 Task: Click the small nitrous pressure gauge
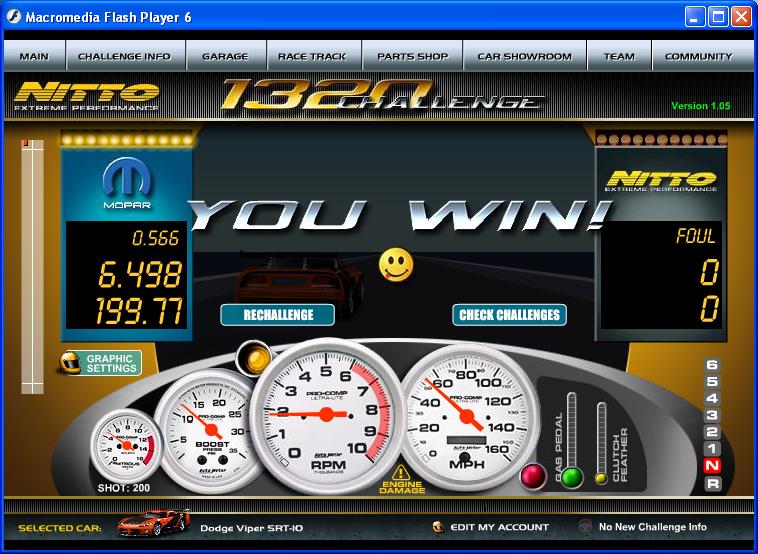[x=127, y=445]
